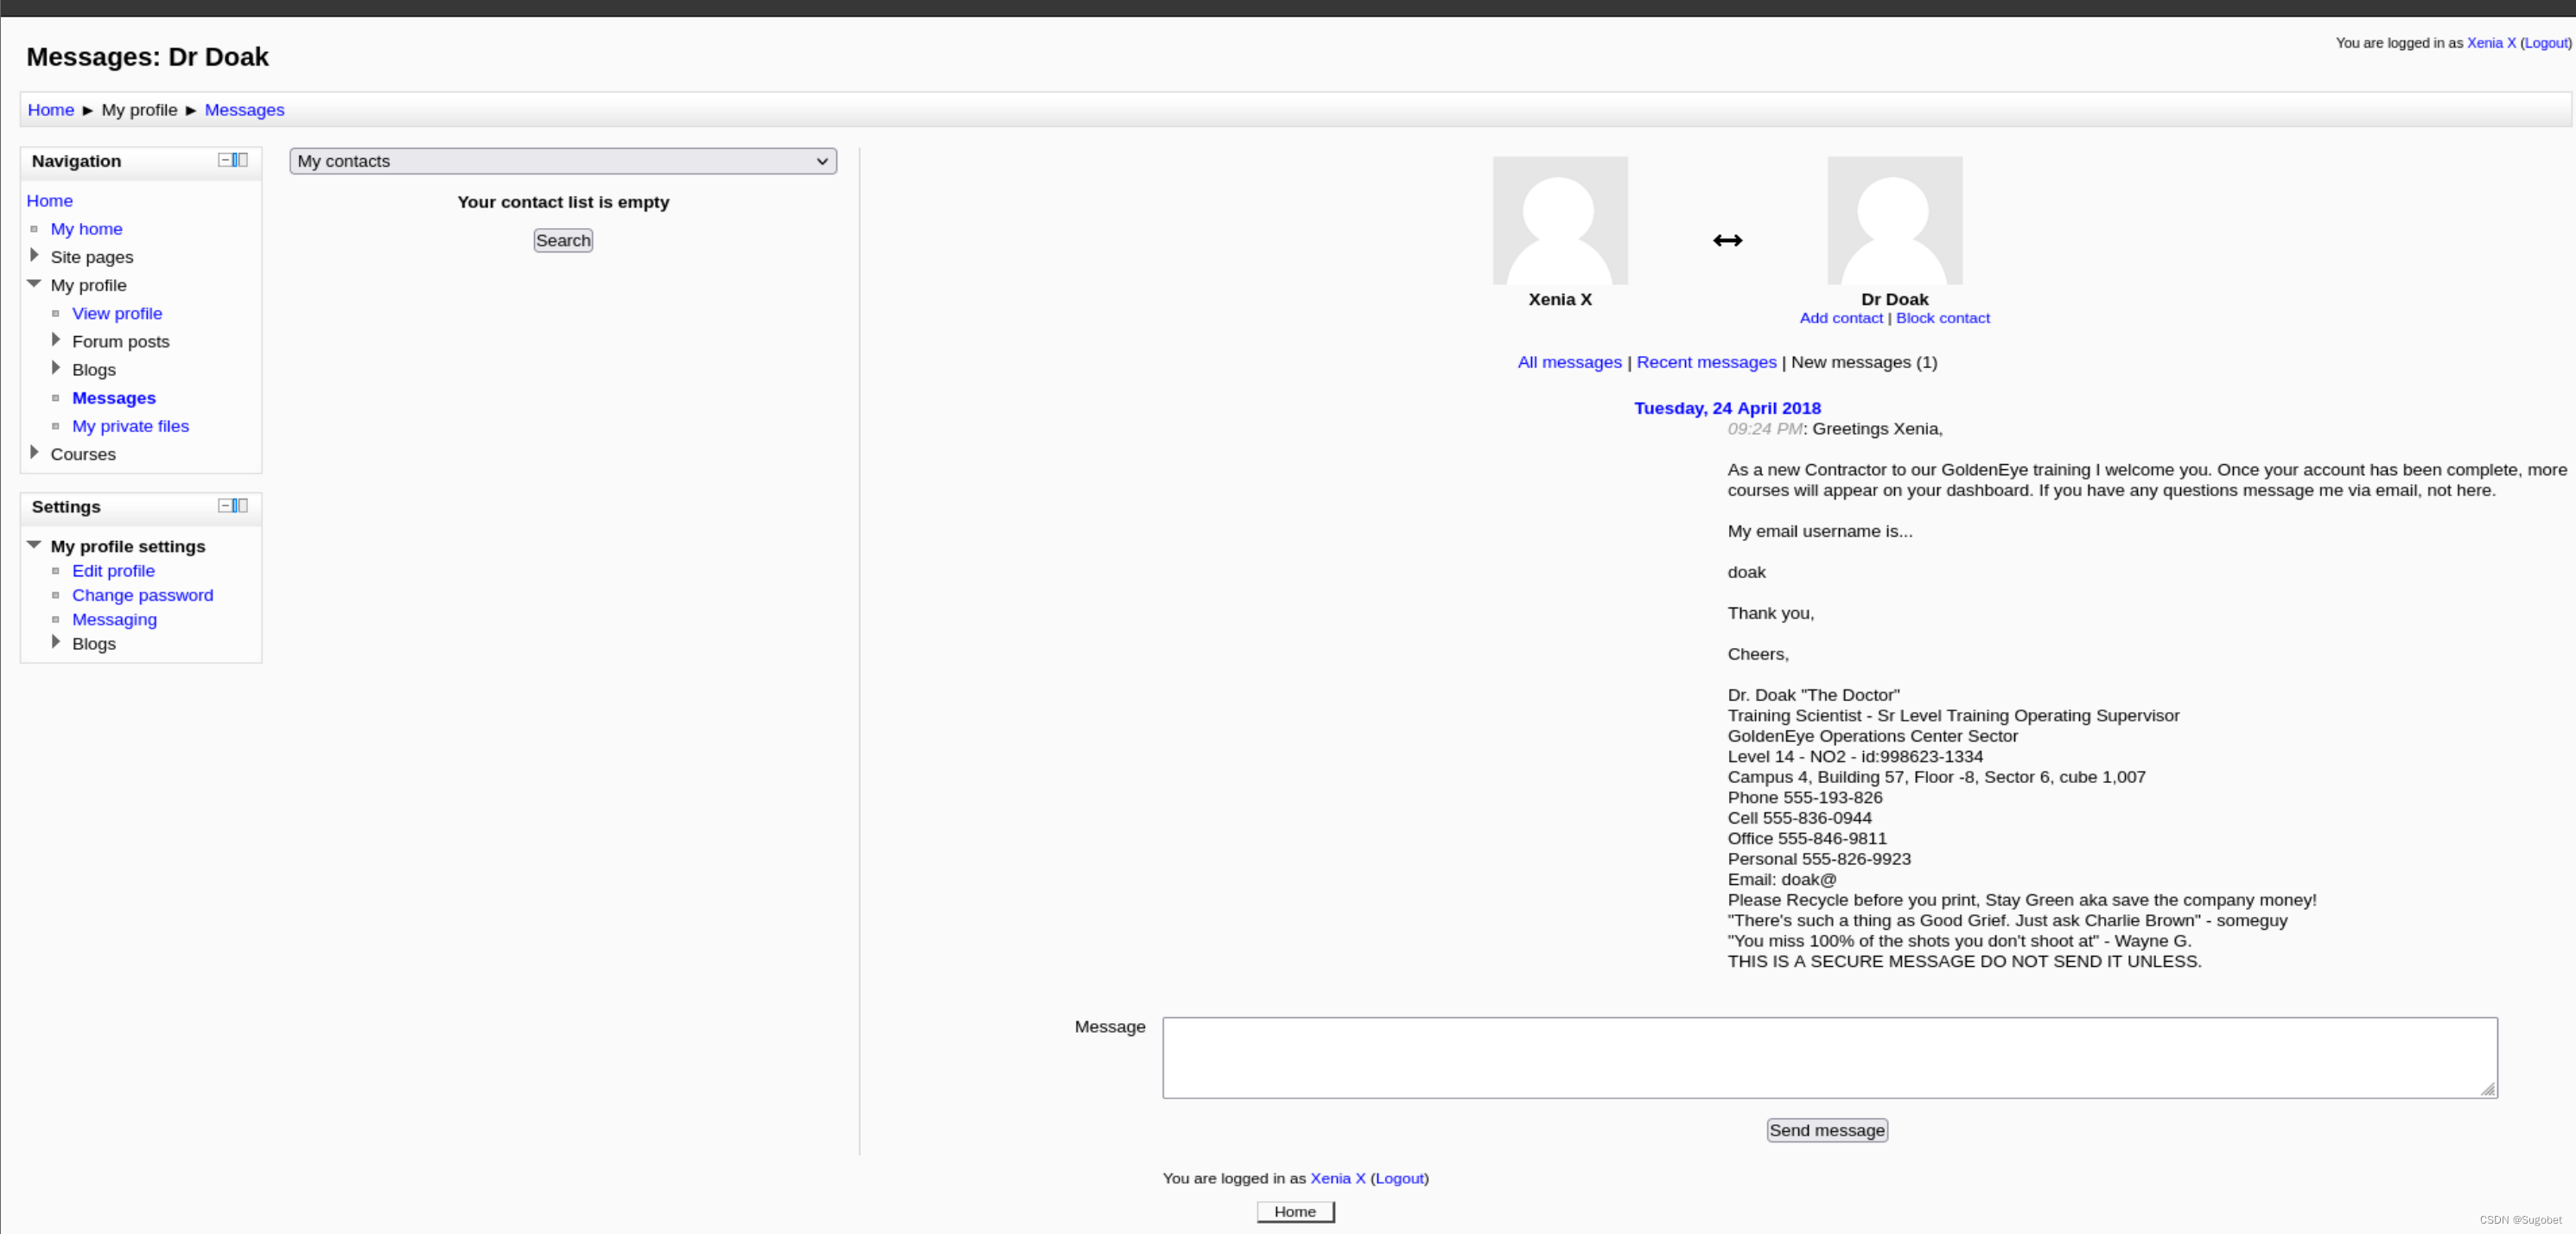Click Xenia X's profile avatar
The height and width of the screenshot is (1234, 2576).
[1559, 221]
